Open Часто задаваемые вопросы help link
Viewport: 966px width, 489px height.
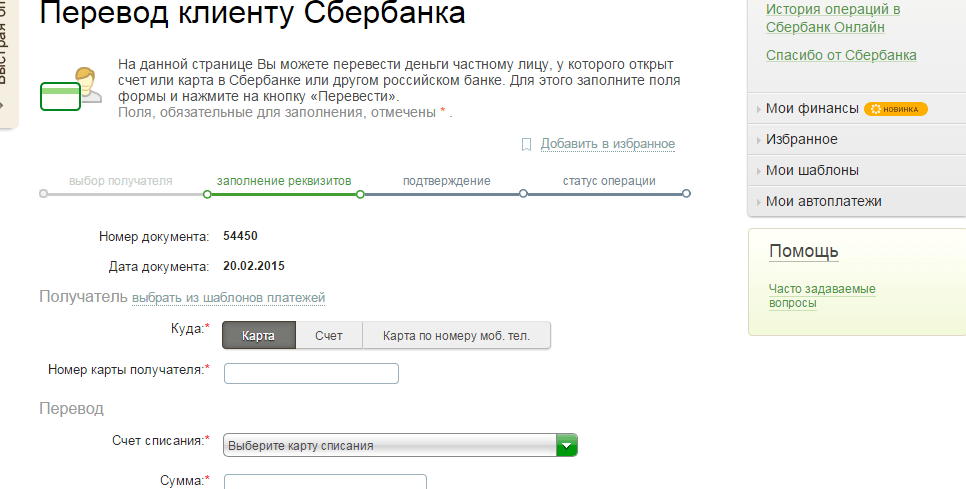[822, 296]
